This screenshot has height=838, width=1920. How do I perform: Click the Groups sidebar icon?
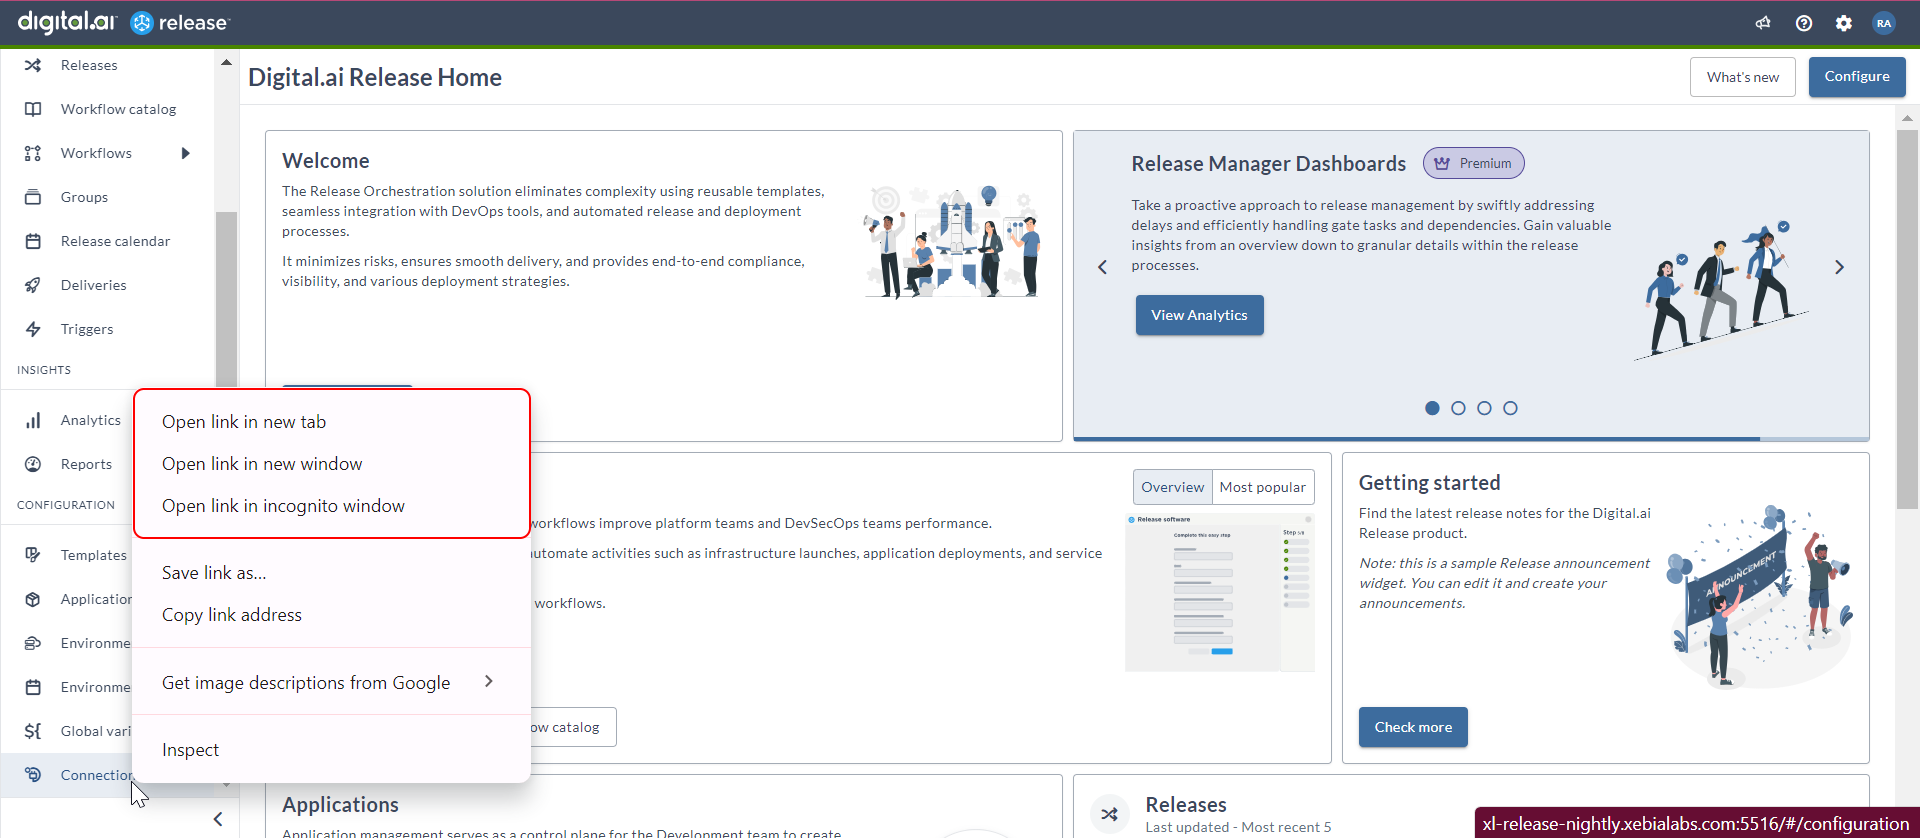click(x=33, y=197)
